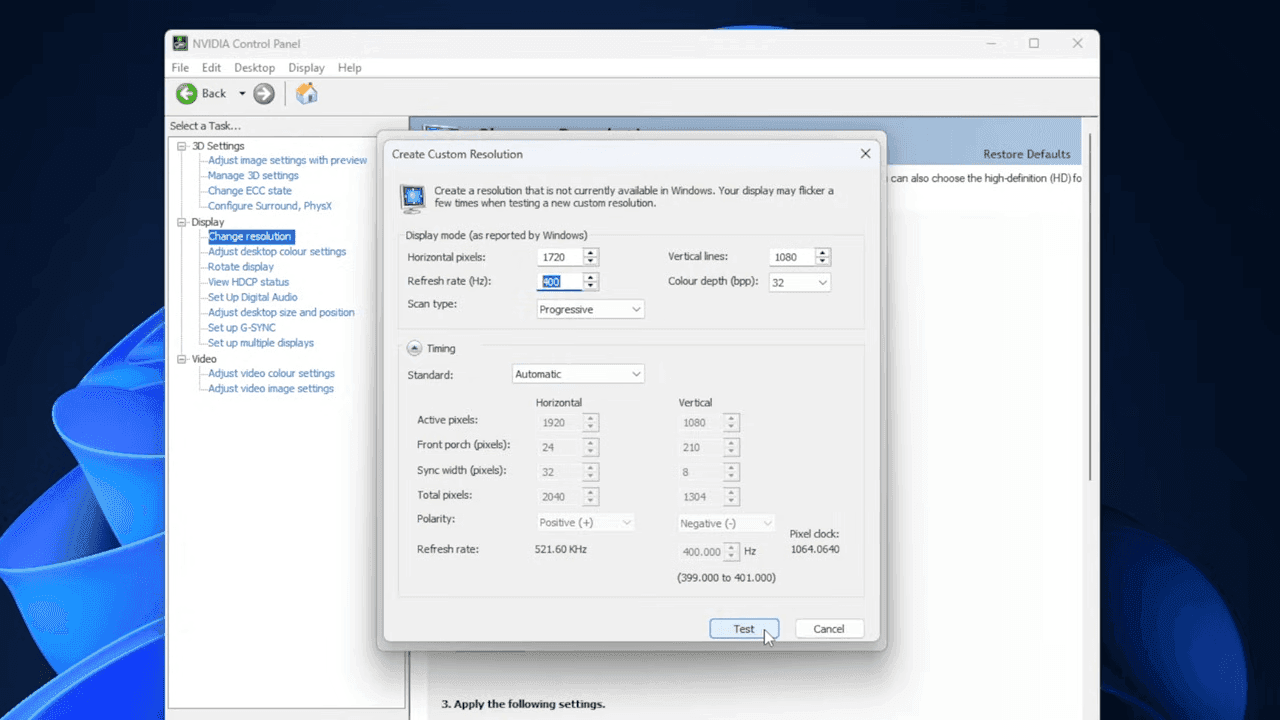The image size is (1280, 720).
Task: Collapse the Video tree node
Action: pyautogui.click(x=182, y=359)
